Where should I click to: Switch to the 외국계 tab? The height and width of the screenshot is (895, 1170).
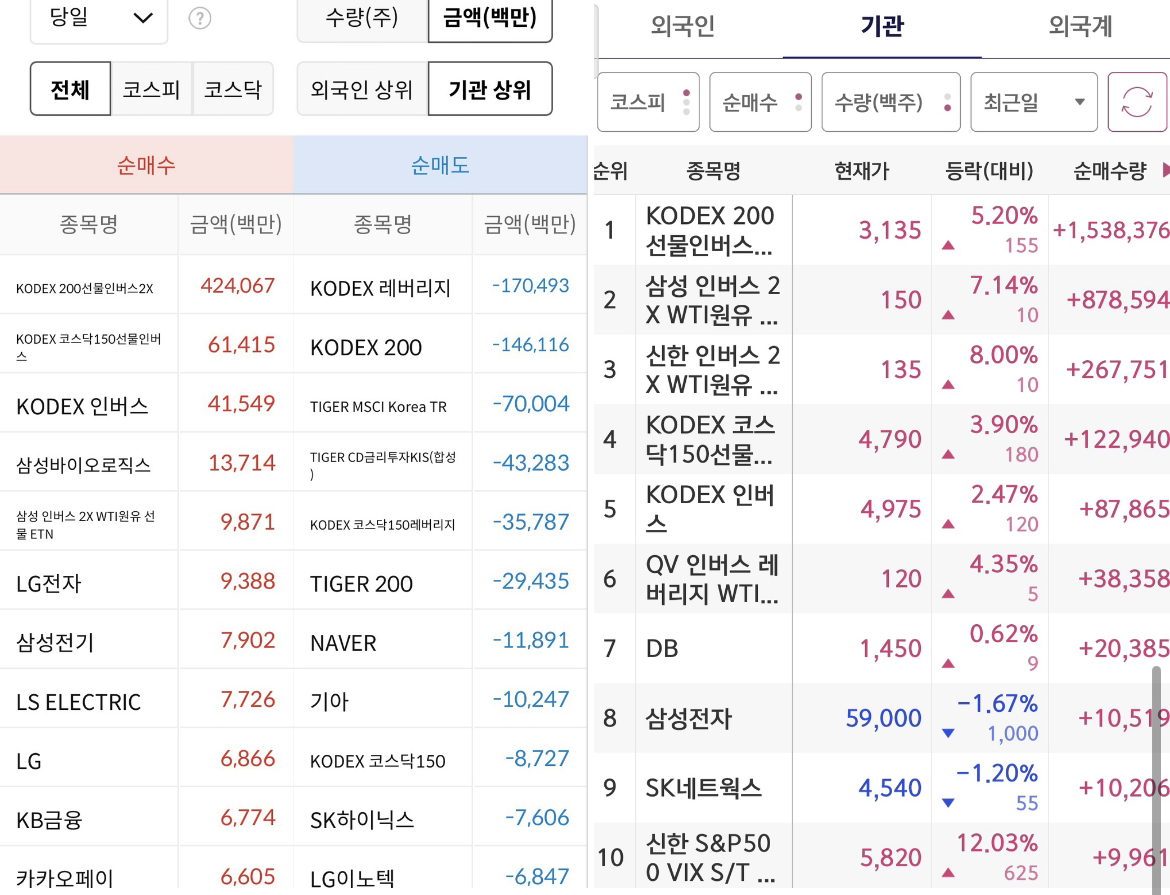pyautogui.click(x=1080, y=27)
